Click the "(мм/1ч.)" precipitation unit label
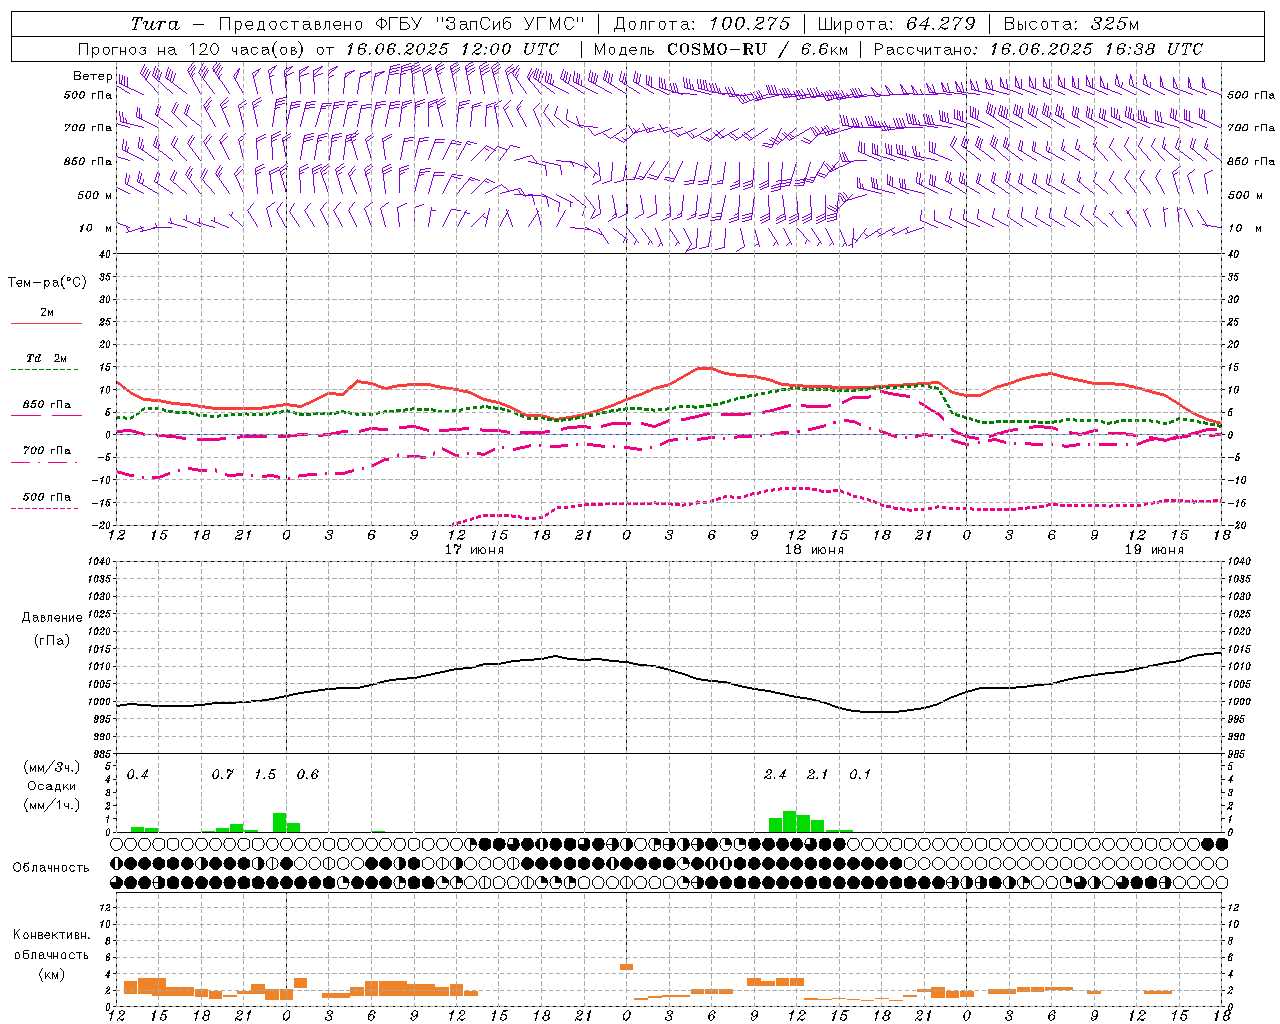The height and width of the screenshot is (1024, 1280). point(52,804)
